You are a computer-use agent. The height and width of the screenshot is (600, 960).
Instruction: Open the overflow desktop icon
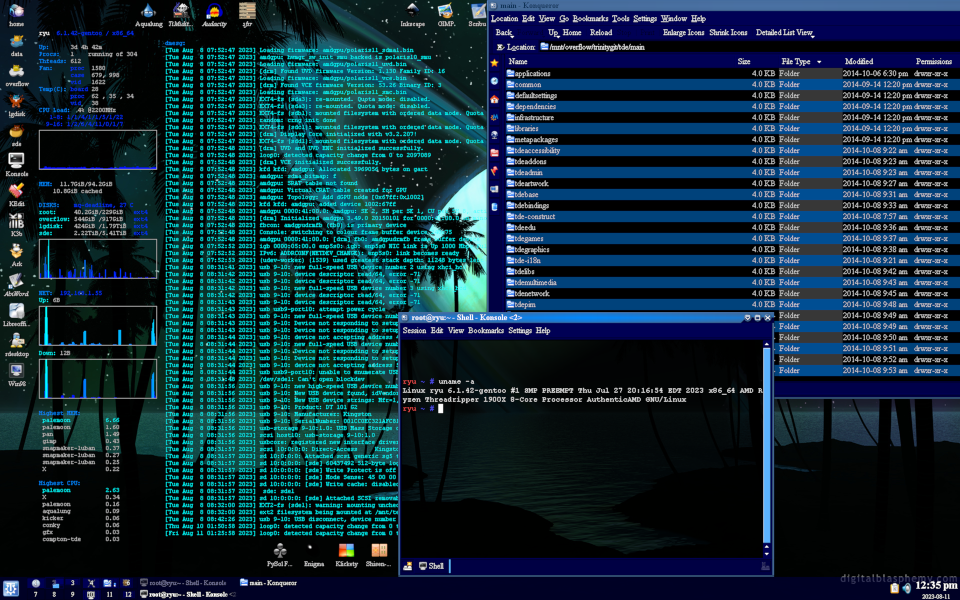click(x=17, y=74)
